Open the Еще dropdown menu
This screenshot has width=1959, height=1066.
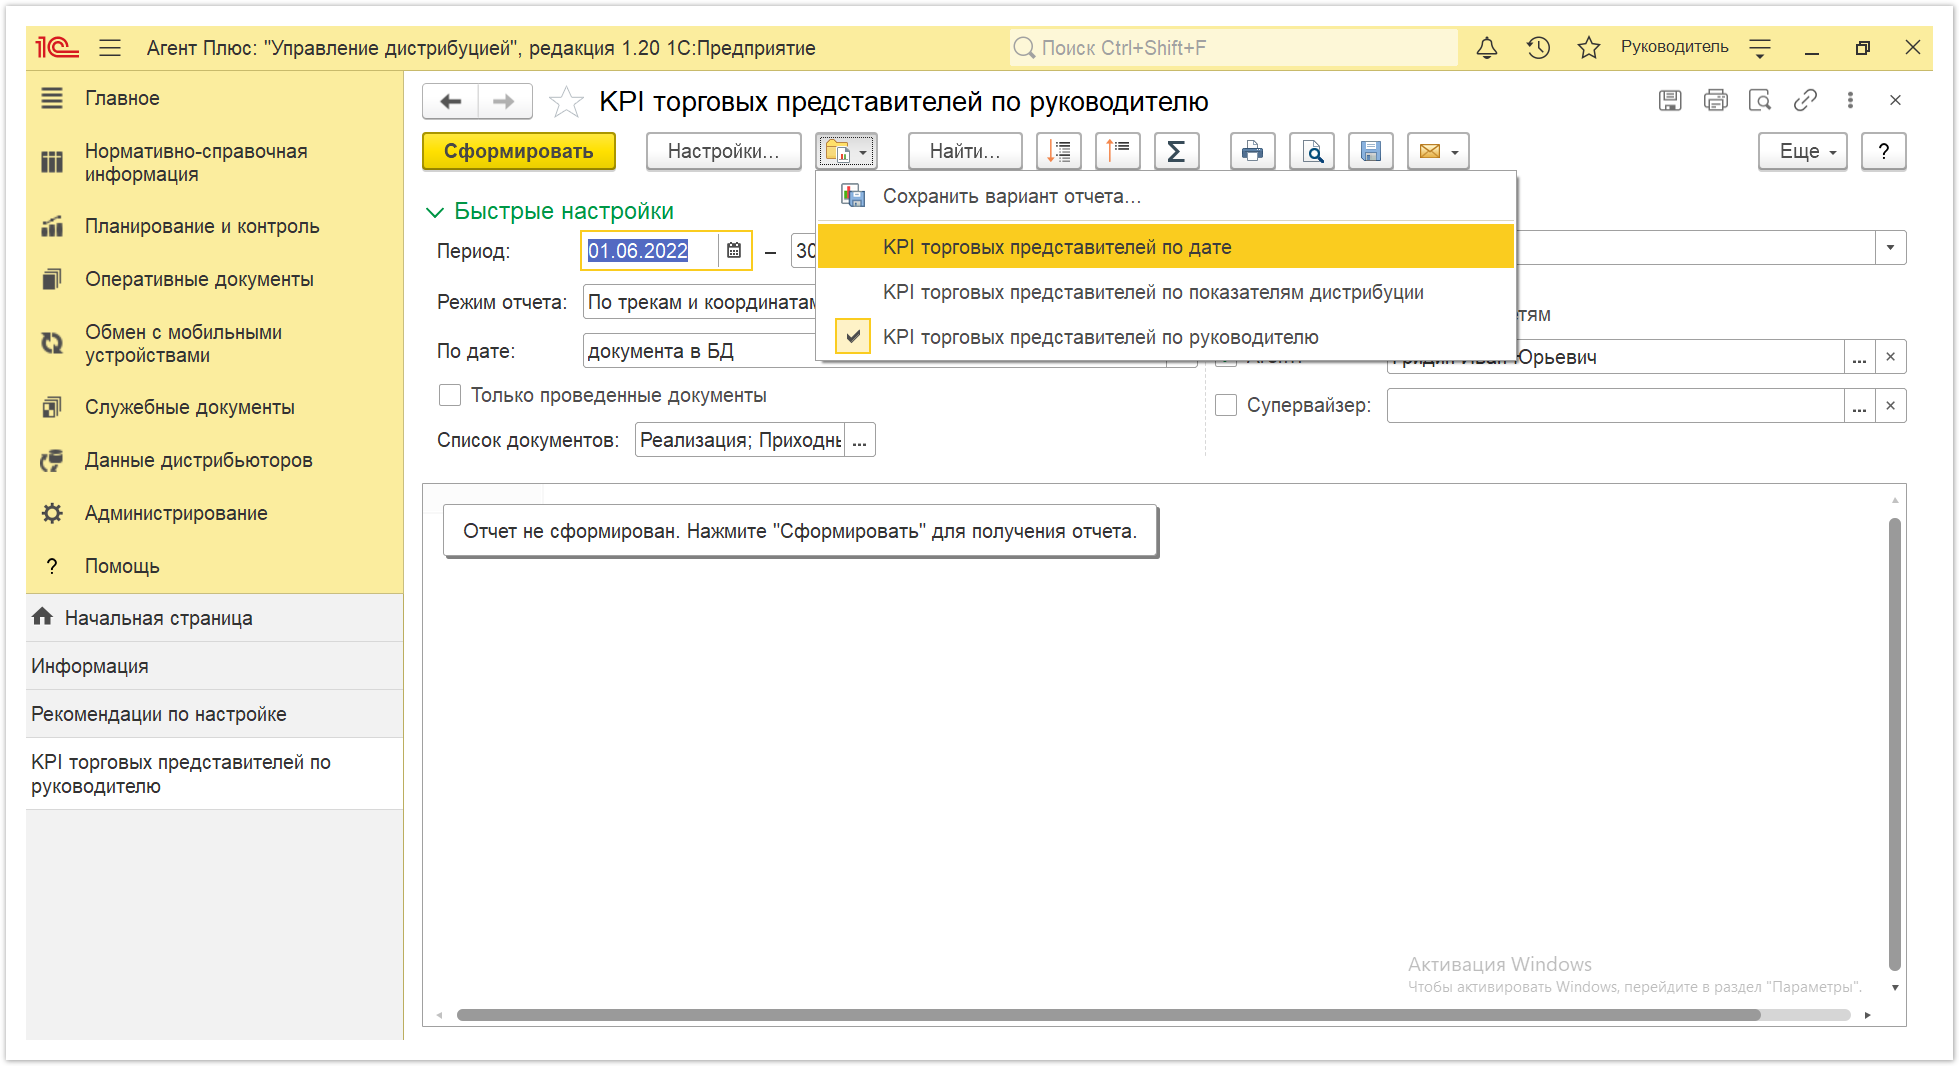coord(1802,151)
